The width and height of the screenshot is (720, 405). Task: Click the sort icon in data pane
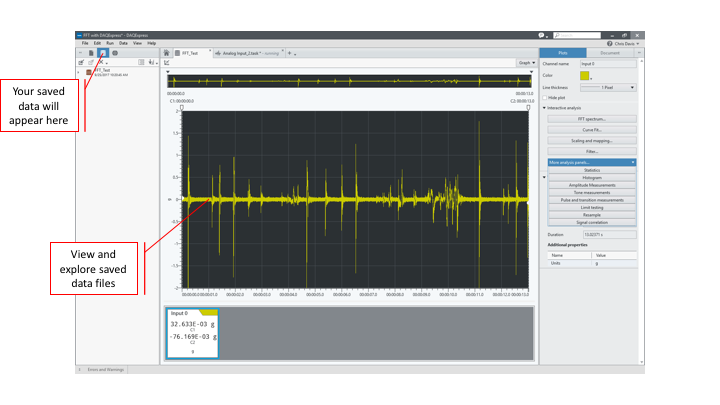click(152, 63)
